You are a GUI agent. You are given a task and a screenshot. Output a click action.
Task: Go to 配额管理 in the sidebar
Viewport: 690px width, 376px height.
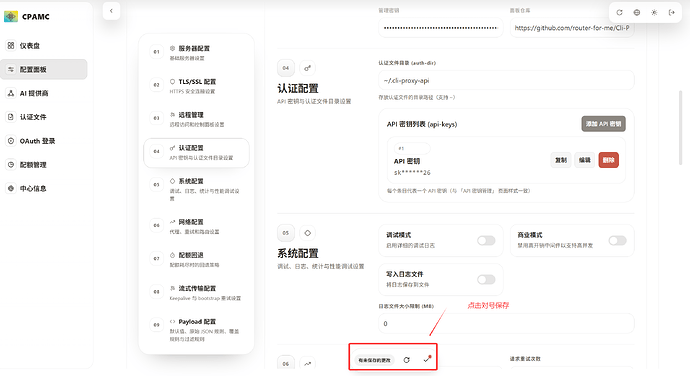[44, 165]
